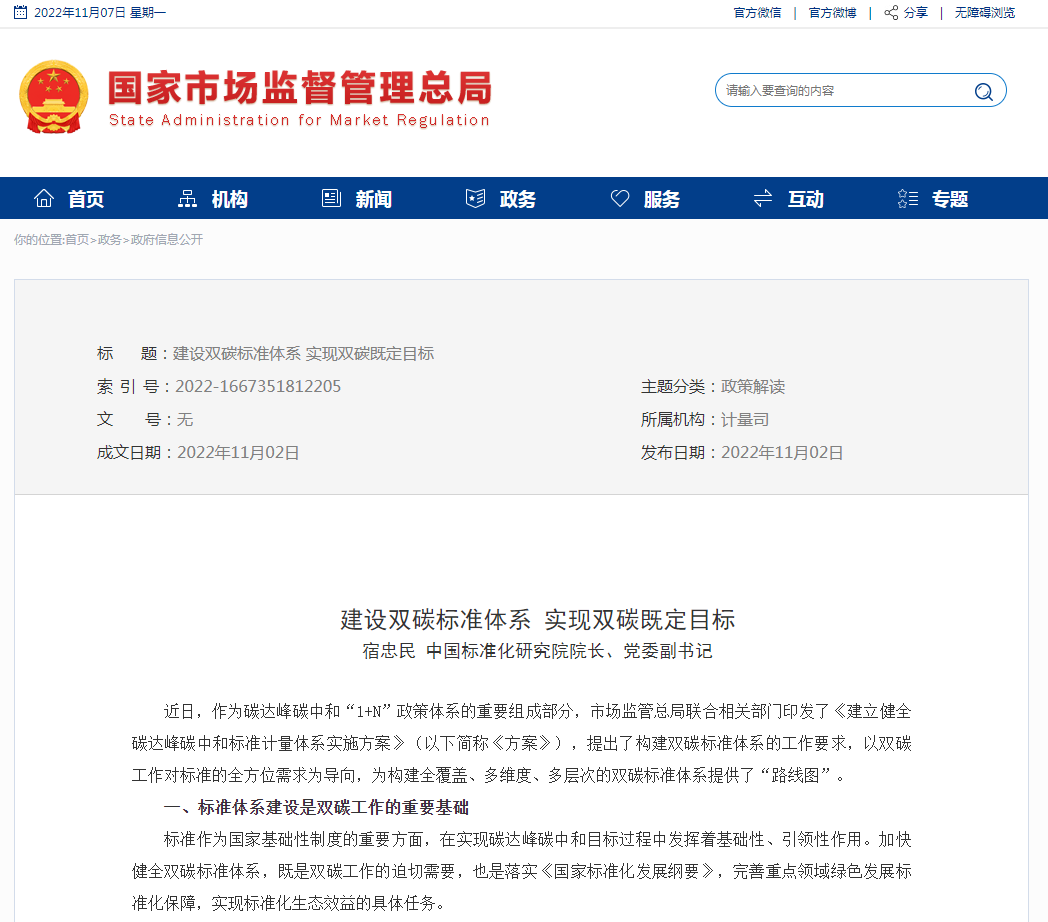Click the news icon beside 新闻
Image resolution: width=1048 pixels, height=922 pixels.
pos(331,197)
